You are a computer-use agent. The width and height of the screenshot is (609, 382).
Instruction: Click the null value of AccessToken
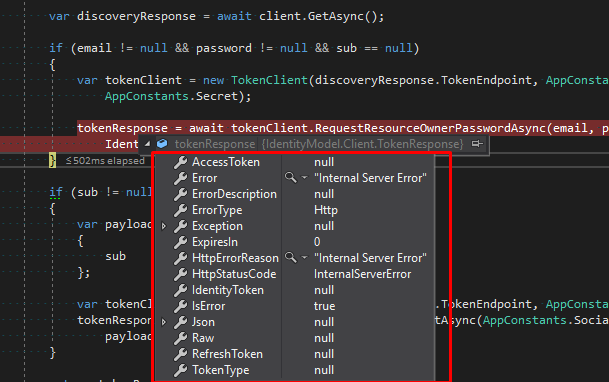[324, 162]
